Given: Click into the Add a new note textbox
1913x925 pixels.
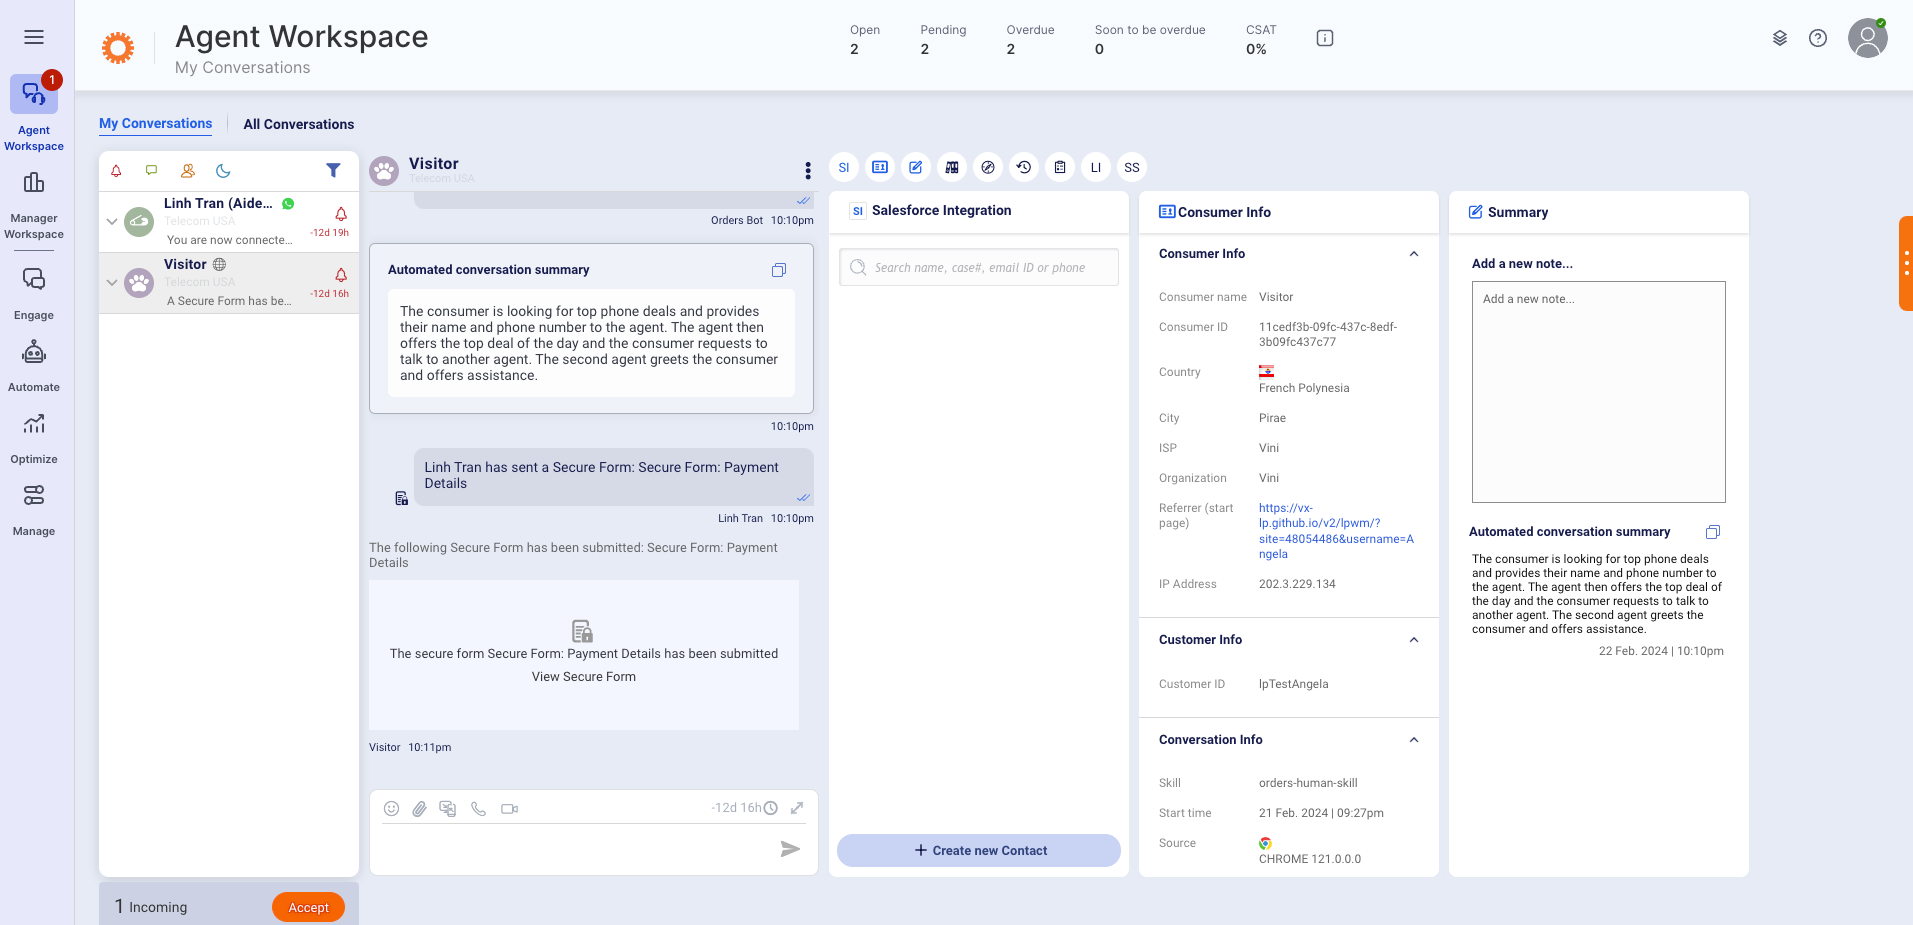Looking at the screenshot, I should point(1598,392).
